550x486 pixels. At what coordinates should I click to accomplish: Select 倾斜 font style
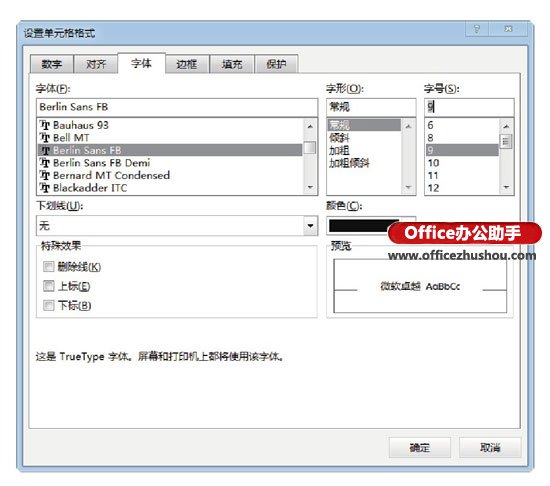coord(364,138)
